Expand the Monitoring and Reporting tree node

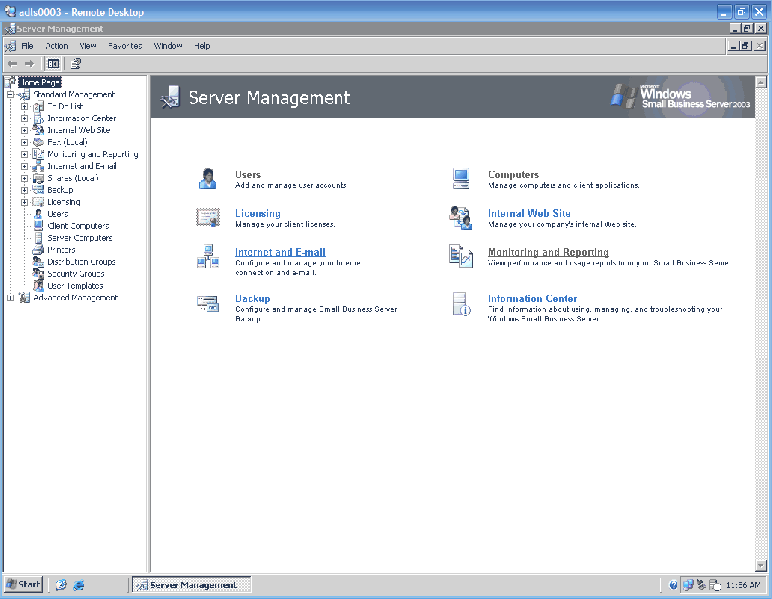(x=24, y=154)
